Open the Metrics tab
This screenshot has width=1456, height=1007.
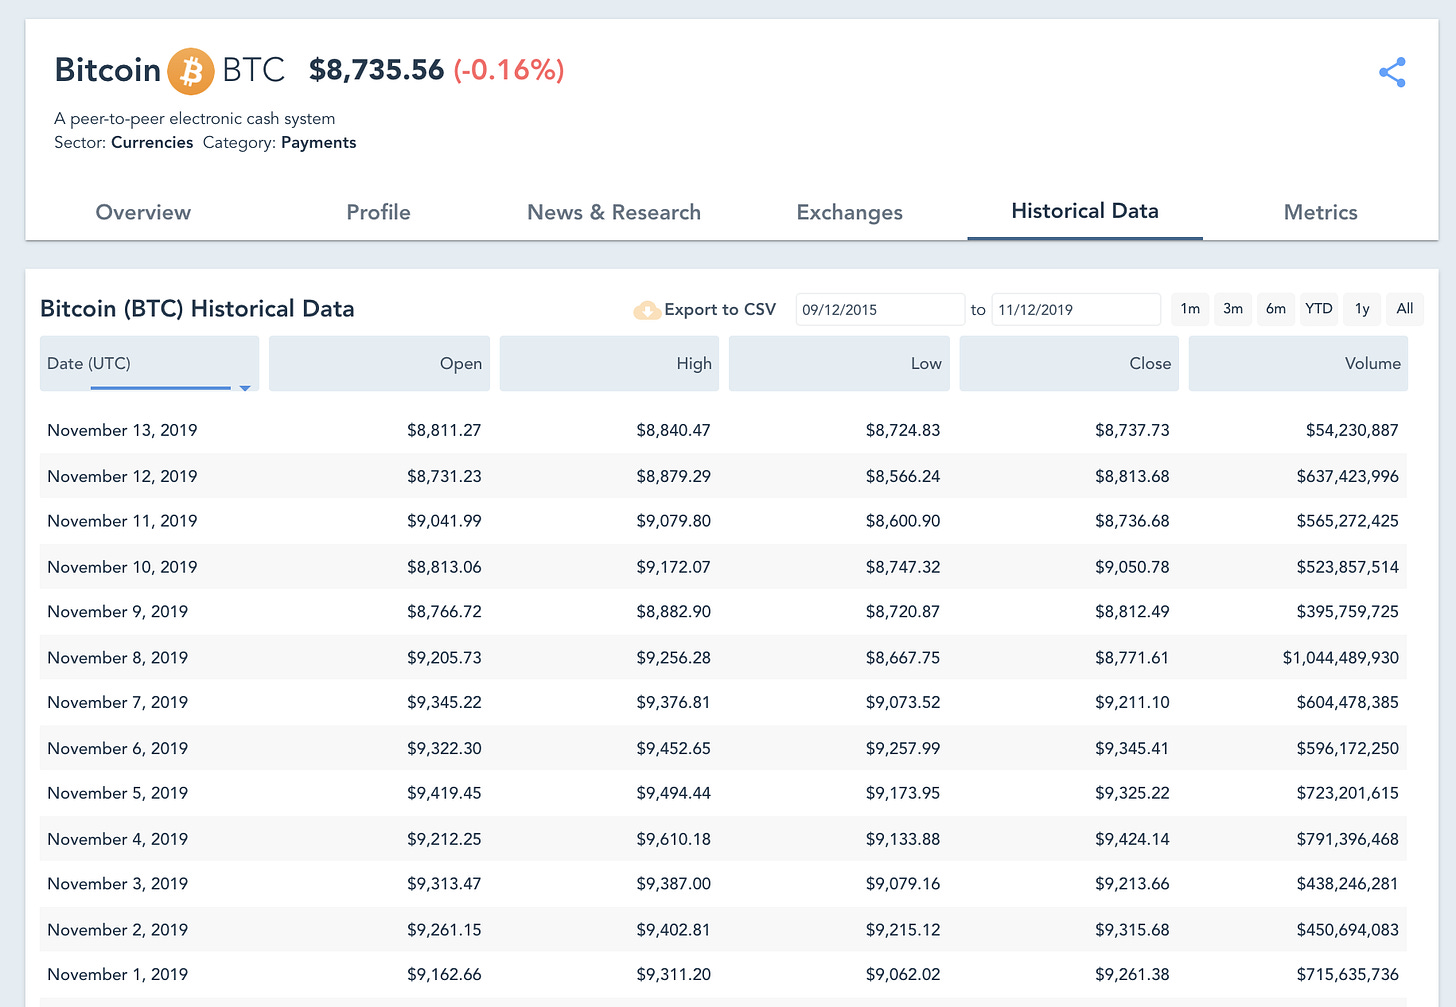tap(1320, 212)
